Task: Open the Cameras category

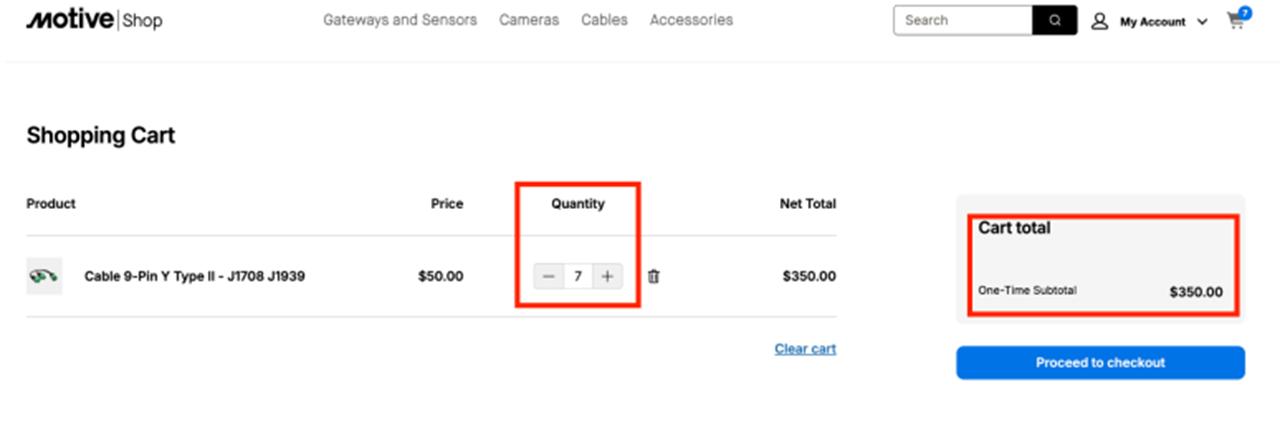Action: [529, 20]
